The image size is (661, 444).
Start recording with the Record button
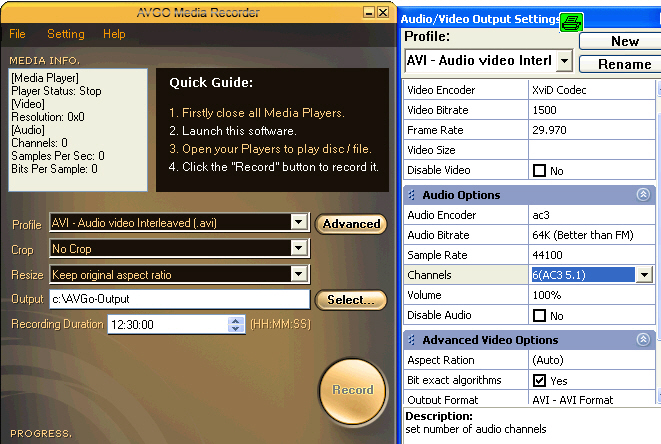tap(353, 390)
